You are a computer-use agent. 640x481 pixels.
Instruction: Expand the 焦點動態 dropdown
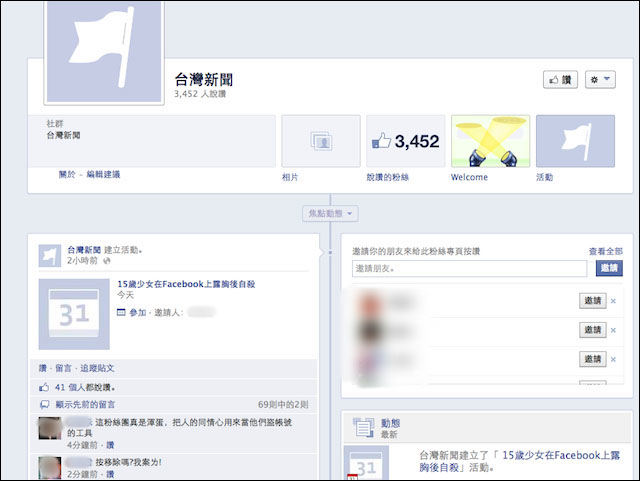[x=330, y=214]
